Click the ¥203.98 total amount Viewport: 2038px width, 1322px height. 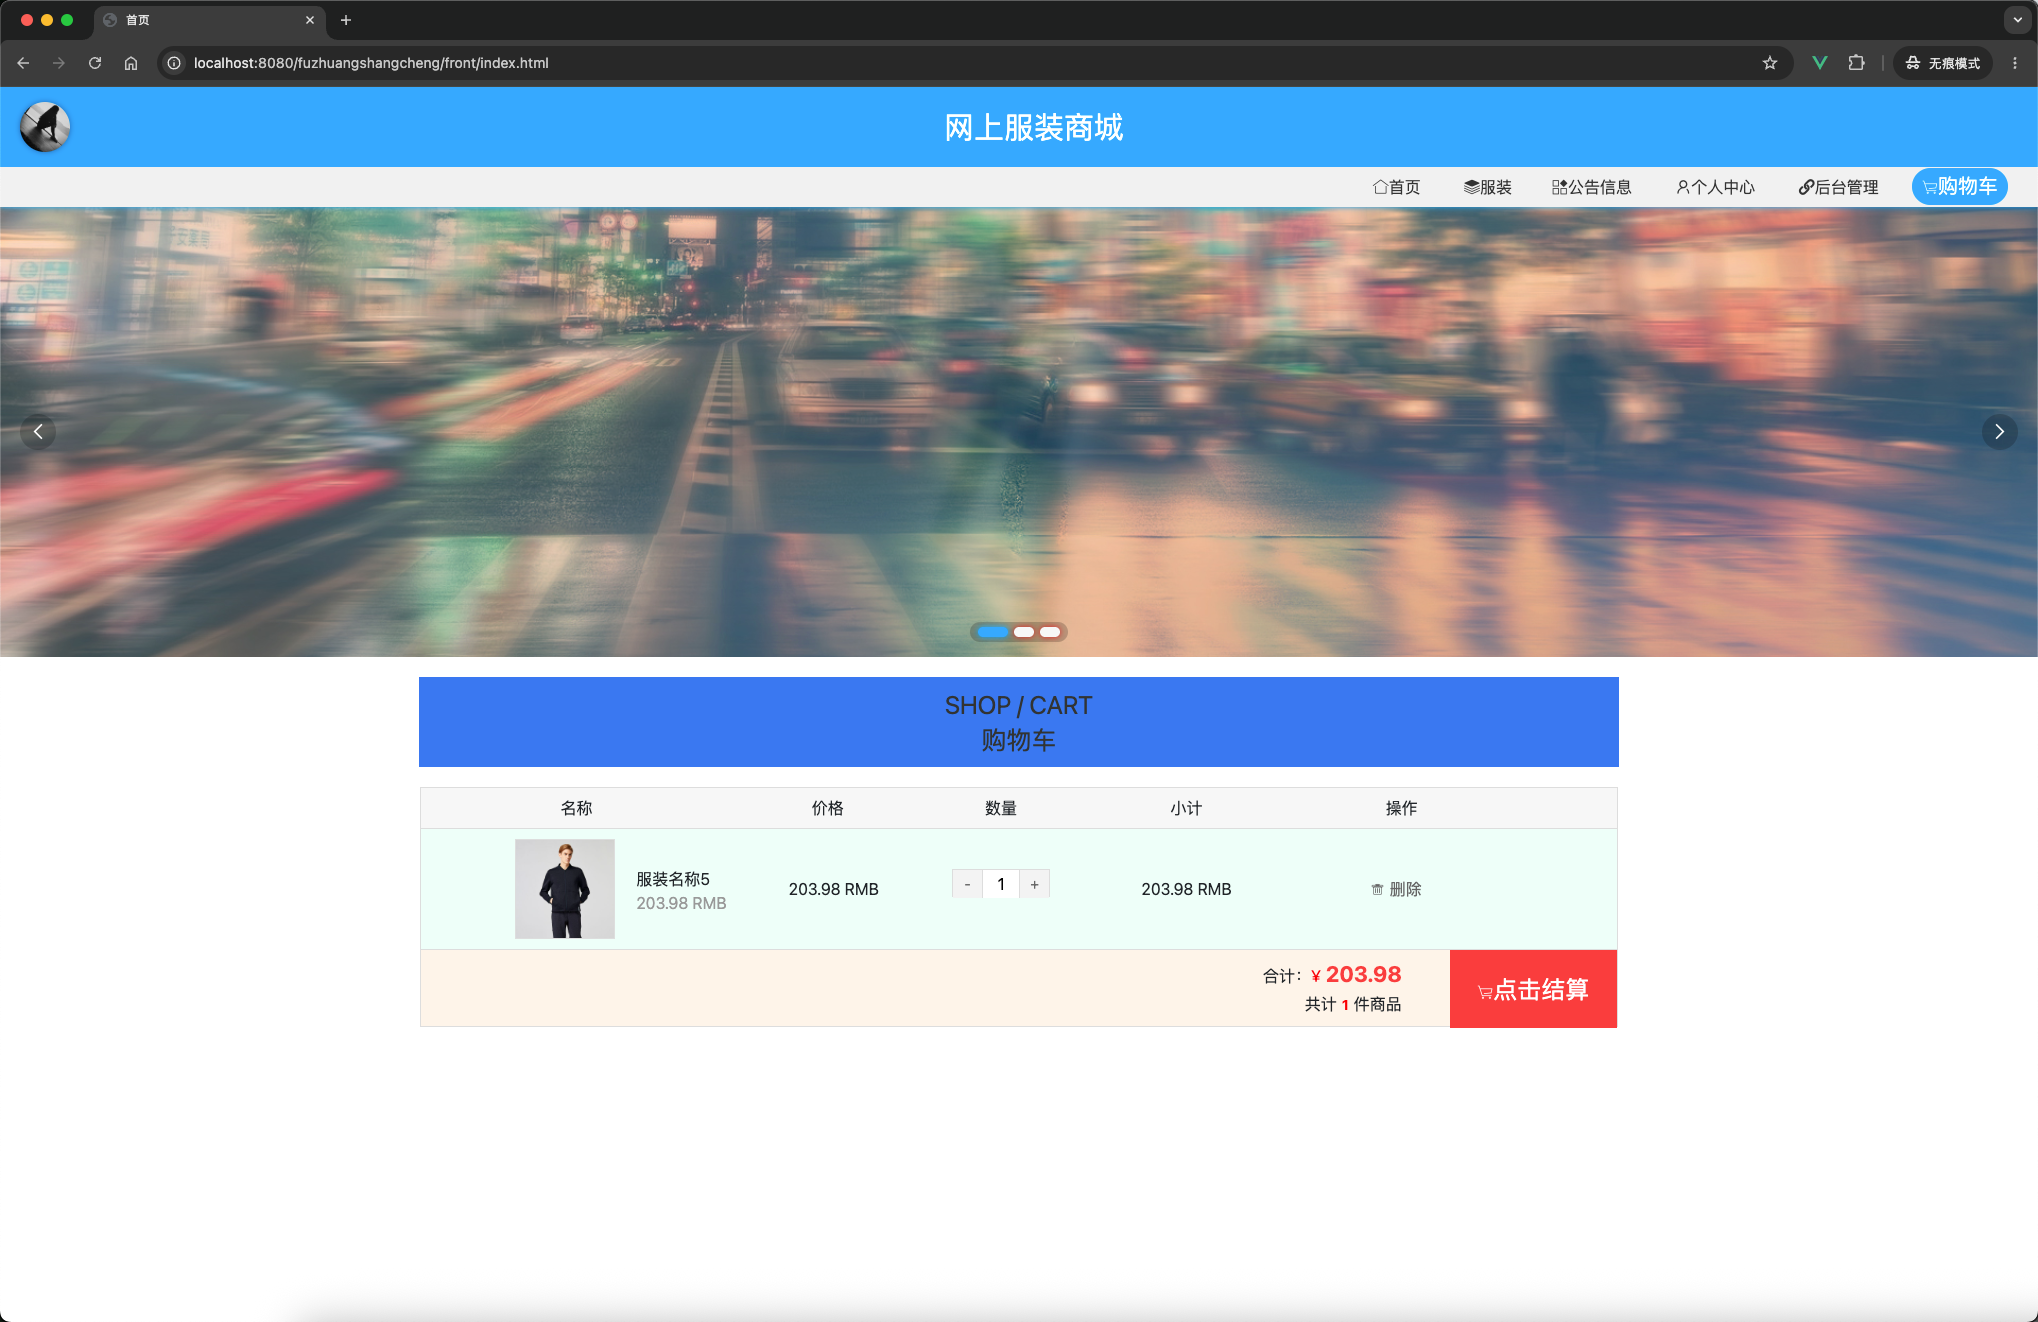[x=1356, y=974]
